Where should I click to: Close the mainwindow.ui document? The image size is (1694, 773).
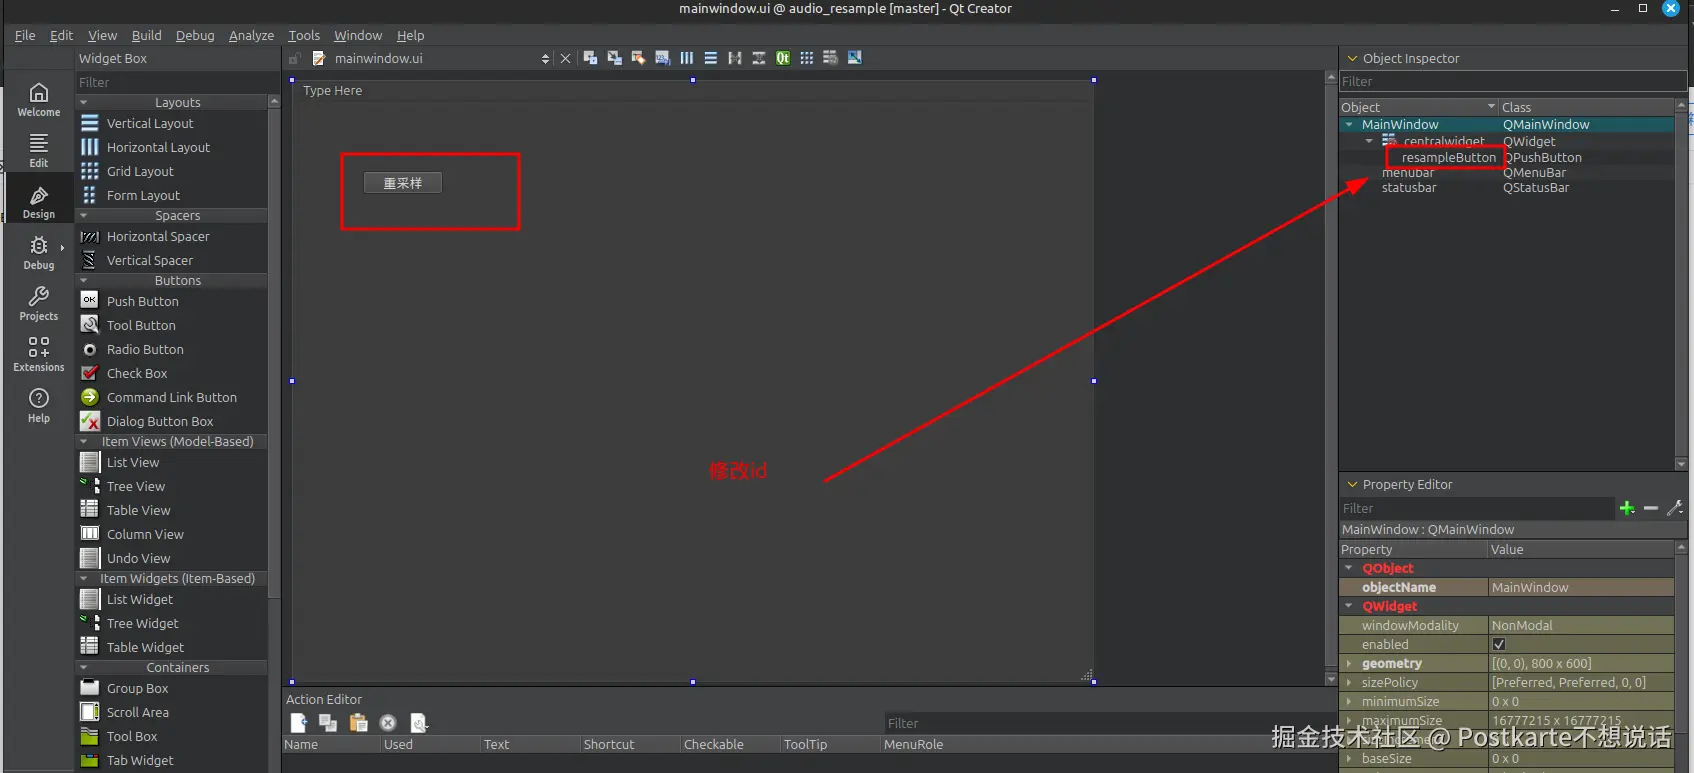click(565, 59)
